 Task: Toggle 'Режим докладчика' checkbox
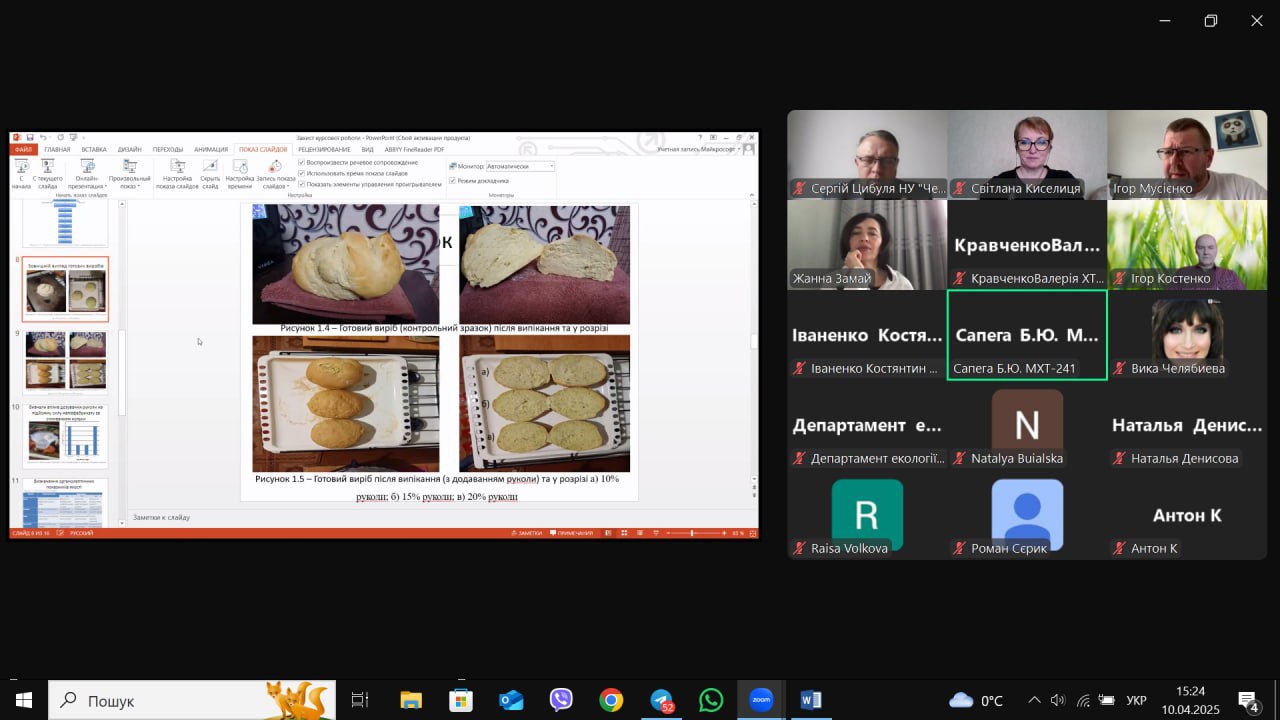tap(453, 181)
